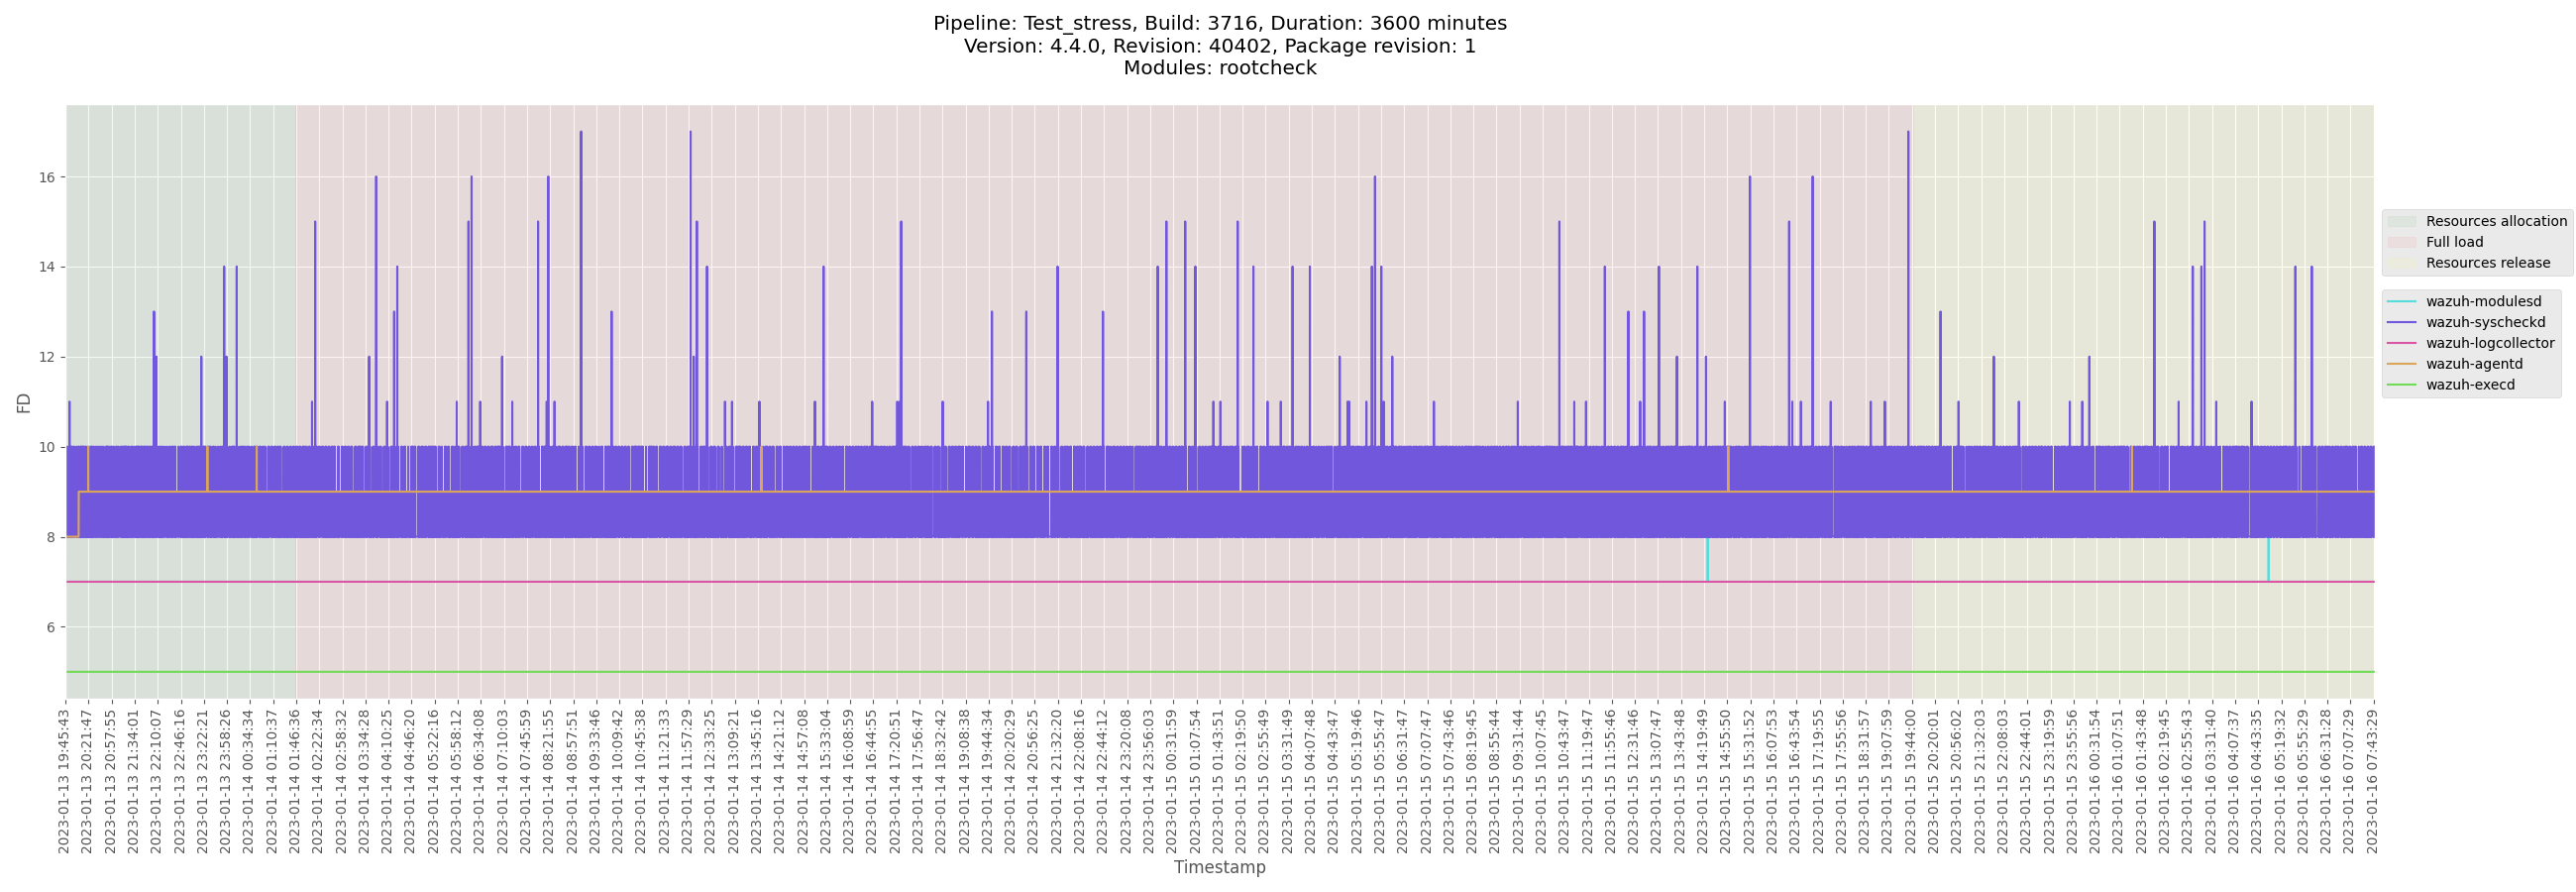Click the Modules: rootcheck subtitle text

pos(1219,68)
